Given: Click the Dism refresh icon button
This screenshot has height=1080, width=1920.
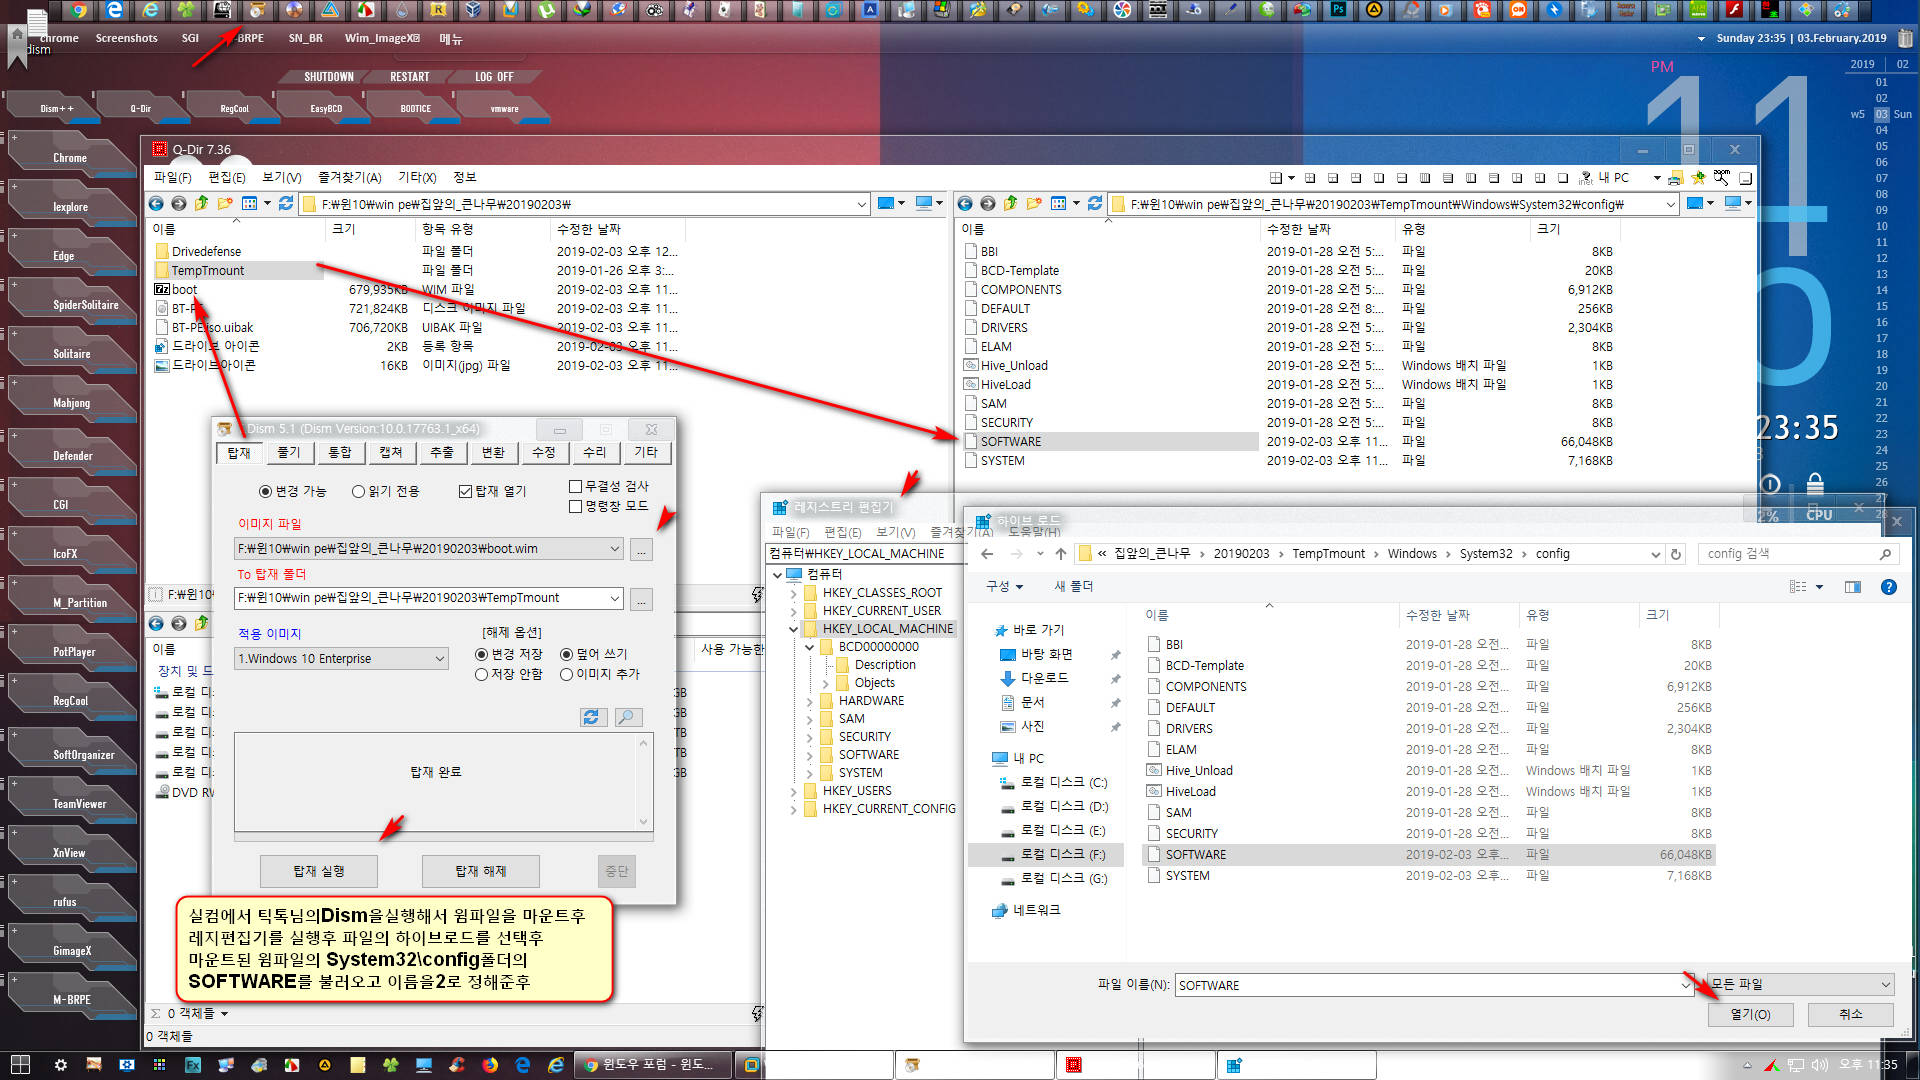Looking at the screenshot, I should click(x=593, y=718).
